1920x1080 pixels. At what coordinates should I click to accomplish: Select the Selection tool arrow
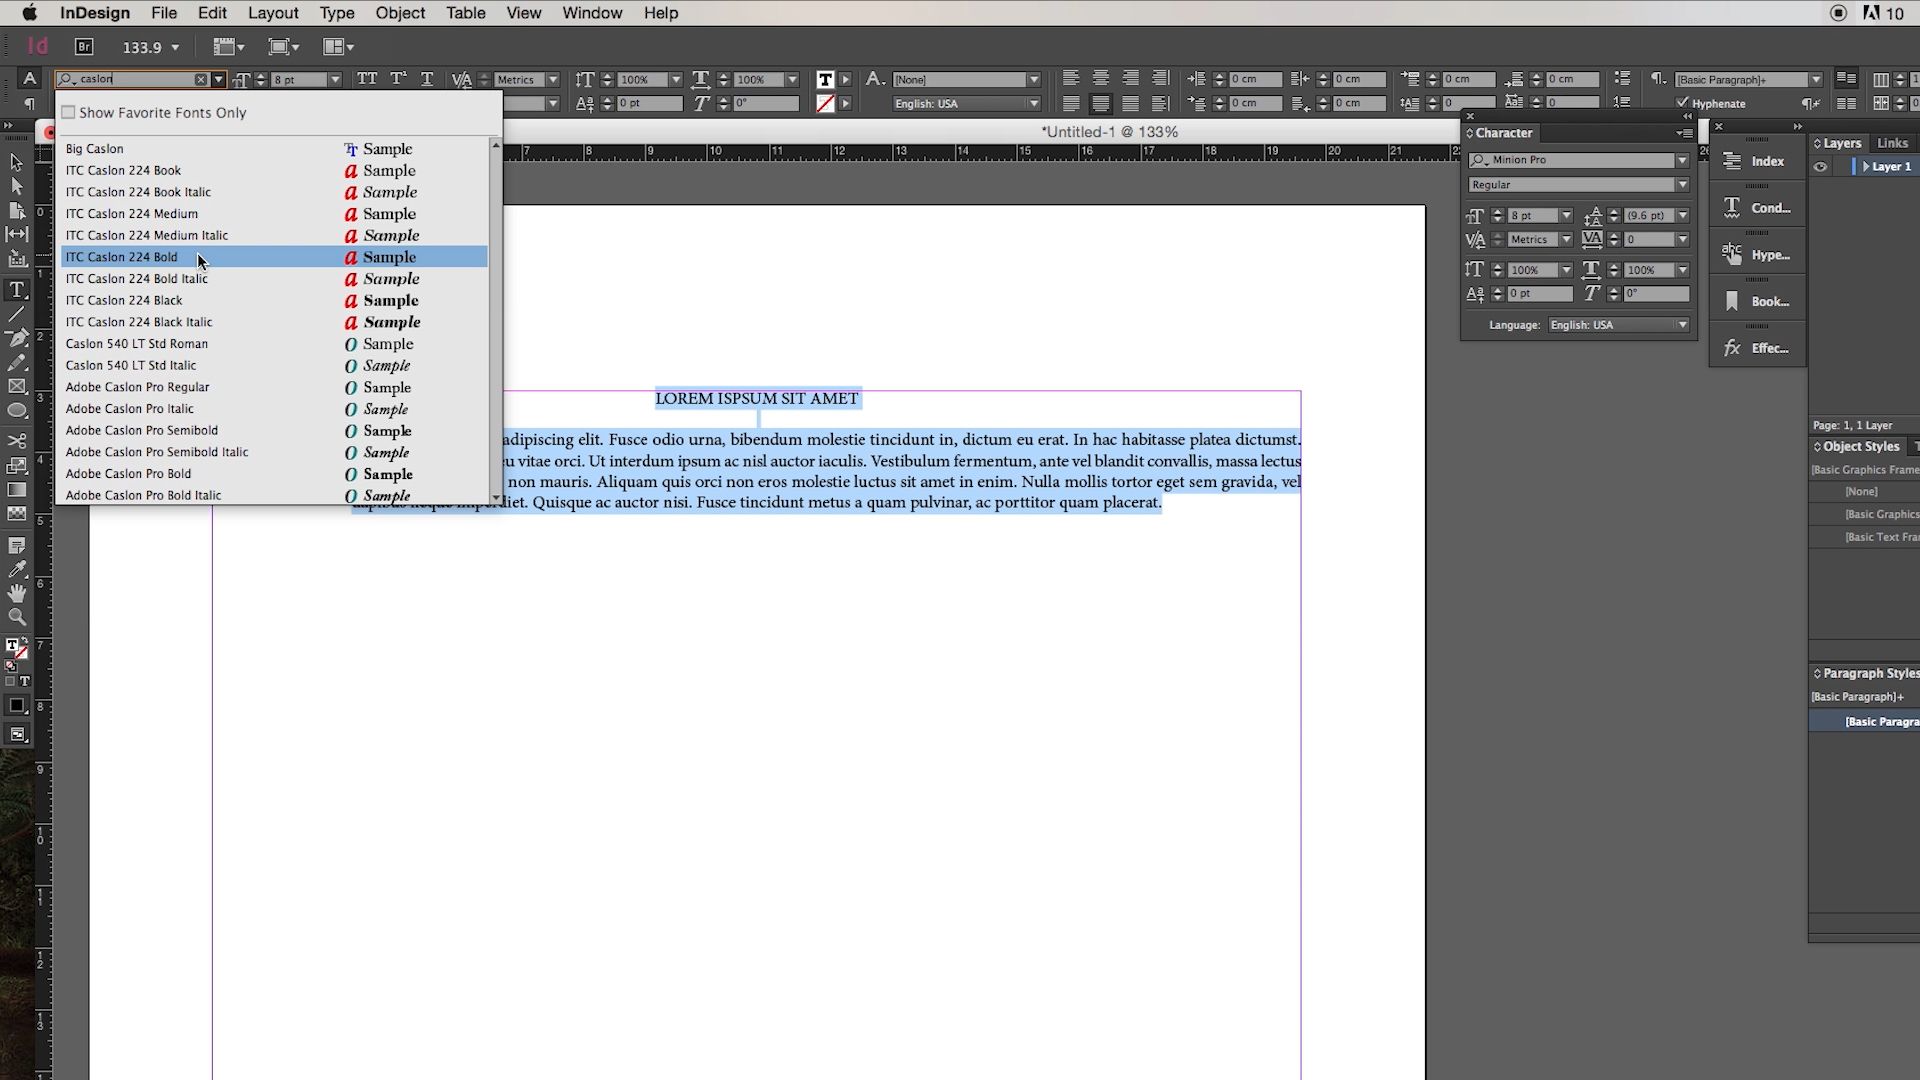(x=16, y=162)
